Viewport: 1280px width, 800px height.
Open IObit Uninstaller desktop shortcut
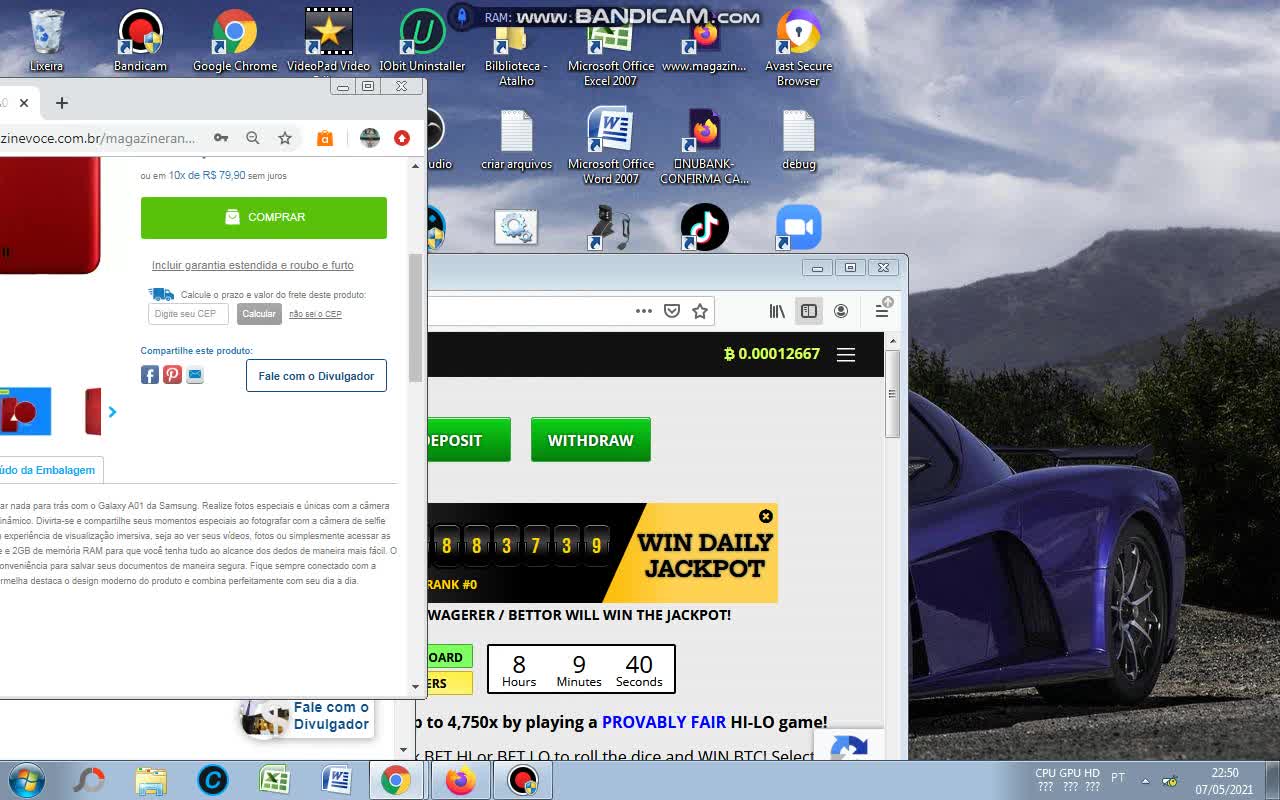(422, 40)
